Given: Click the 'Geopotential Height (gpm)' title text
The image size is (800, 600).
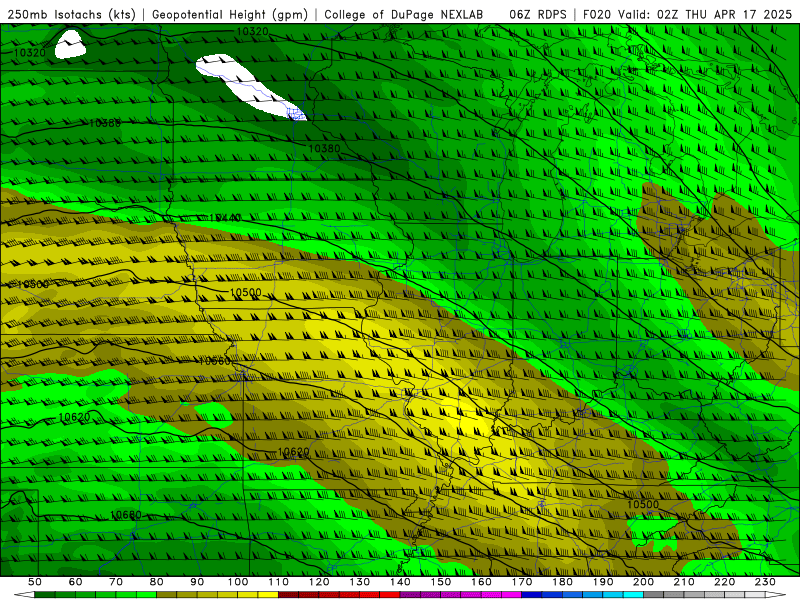Looking at the screenshot, I should point(230,15).
